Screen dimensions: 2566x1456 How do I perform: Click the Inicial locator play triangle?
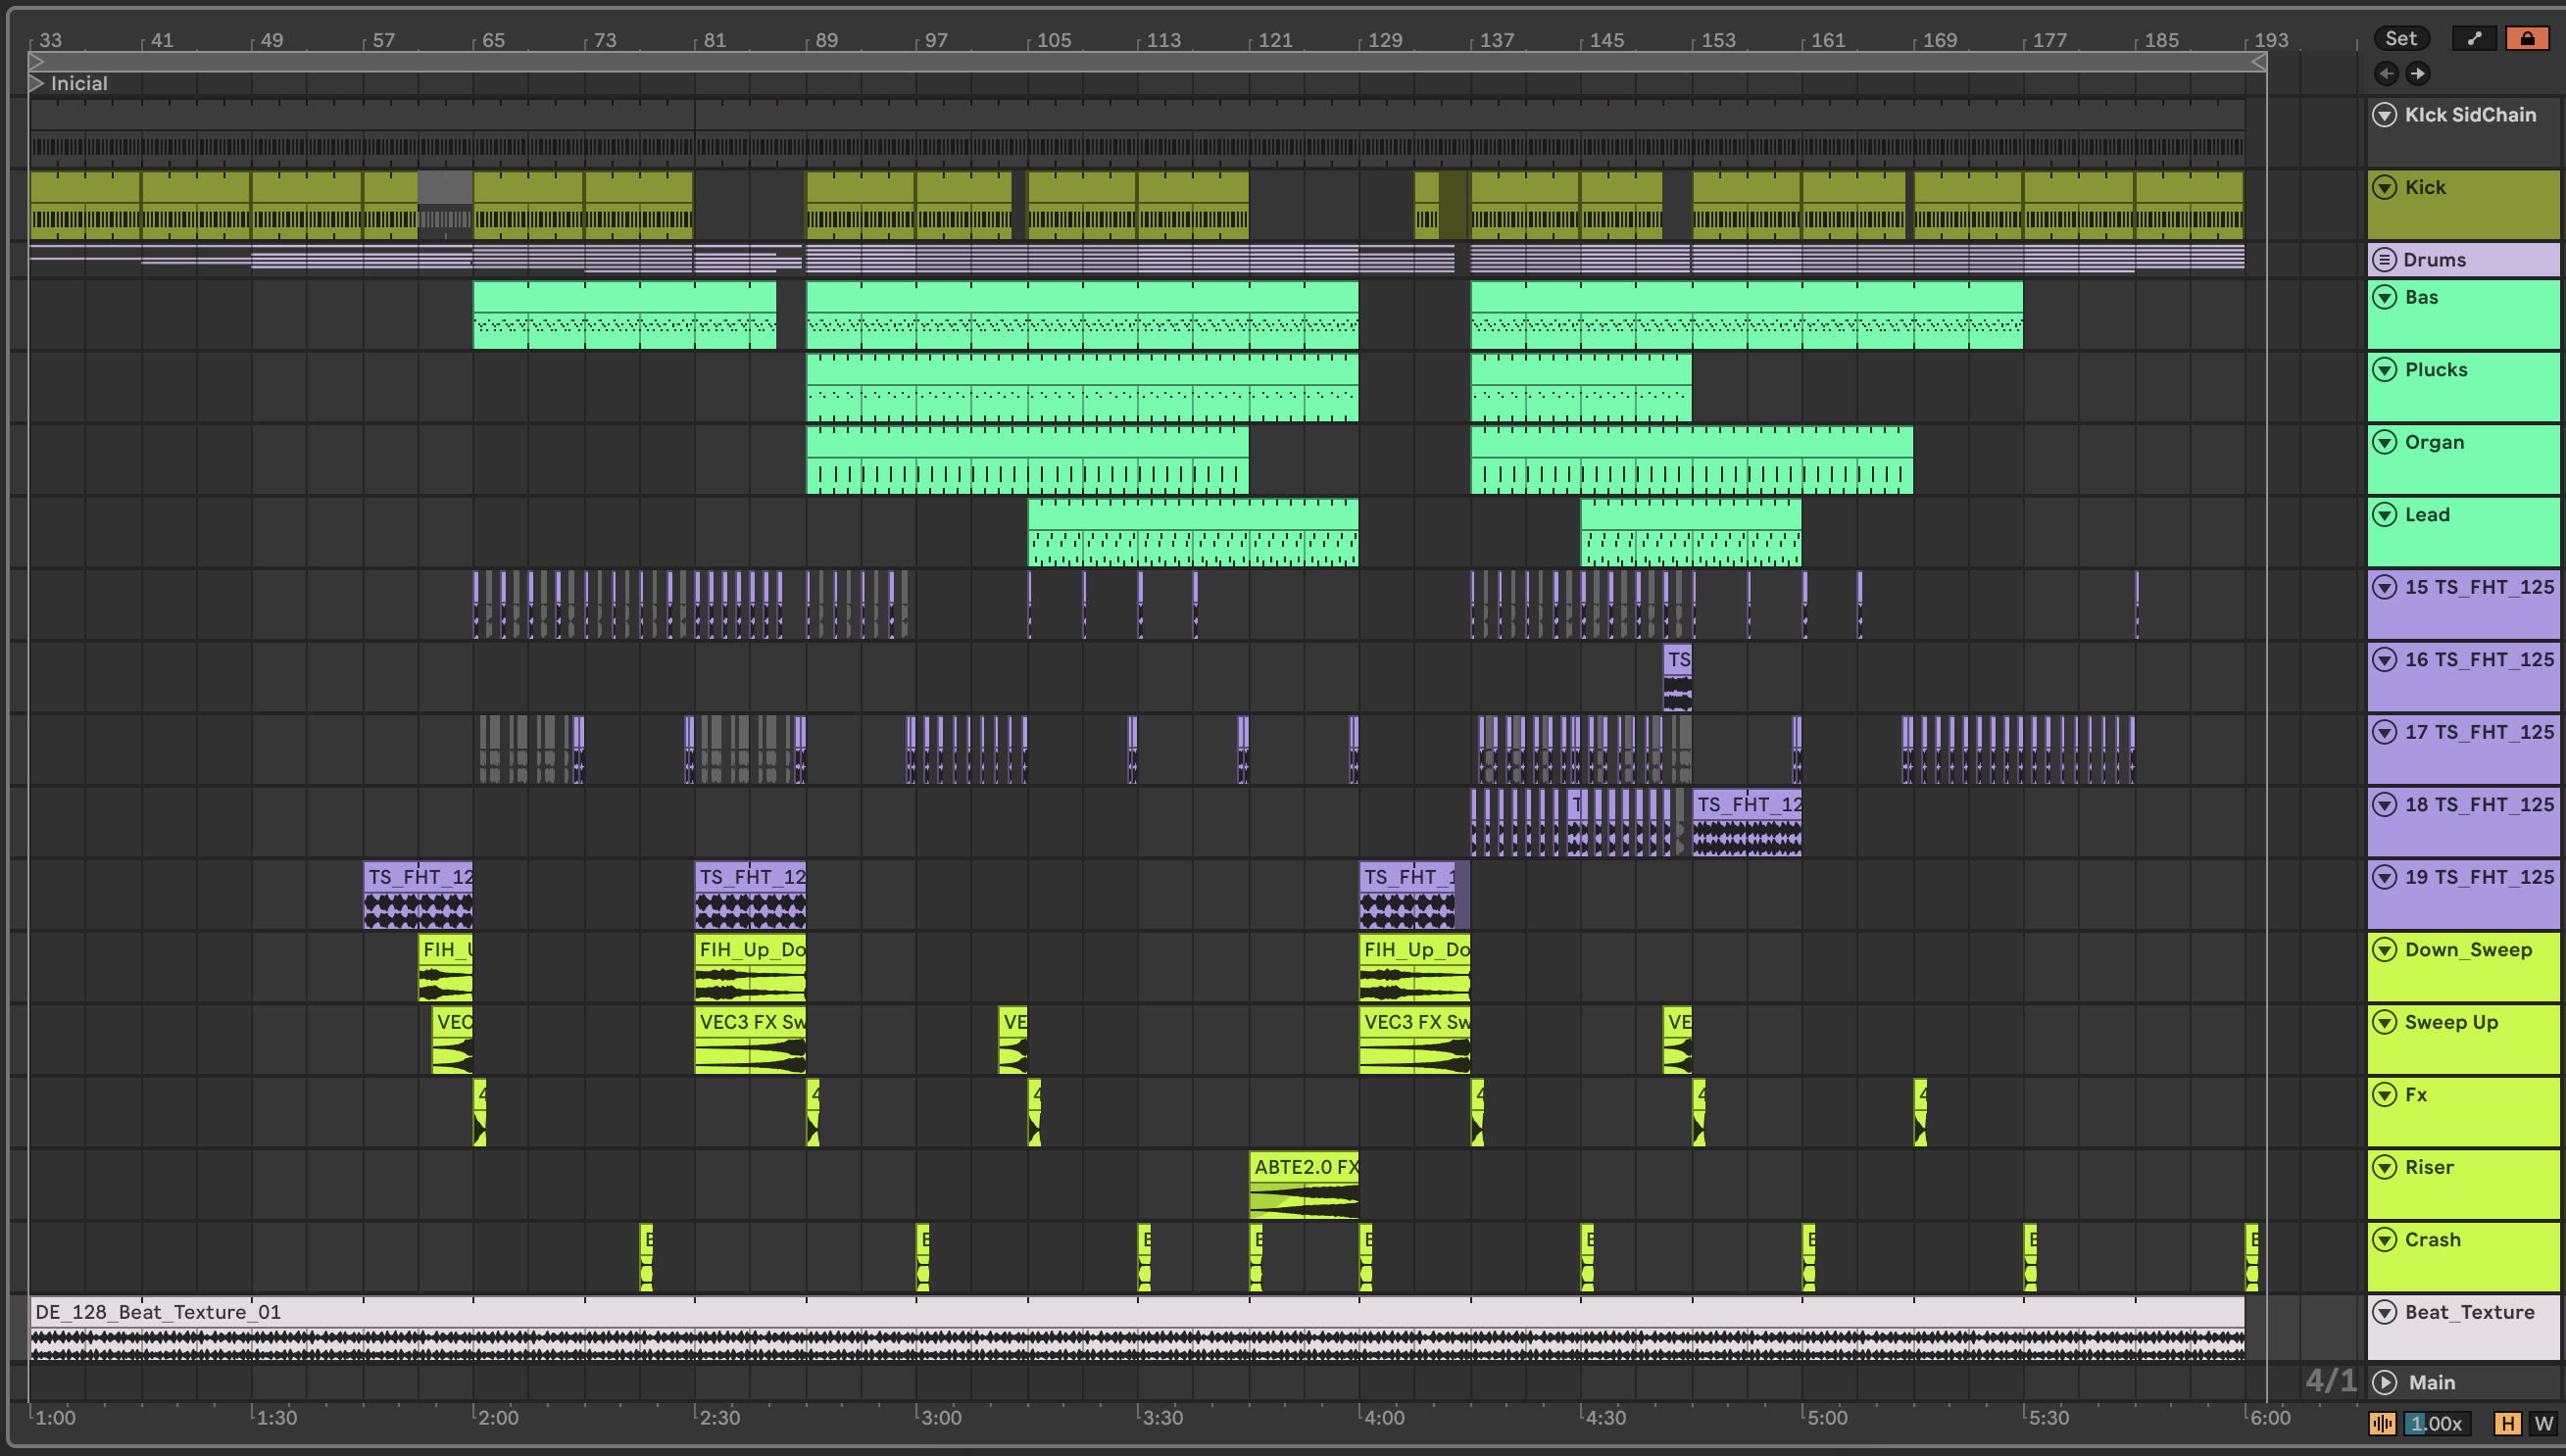[x=36, y=83]
